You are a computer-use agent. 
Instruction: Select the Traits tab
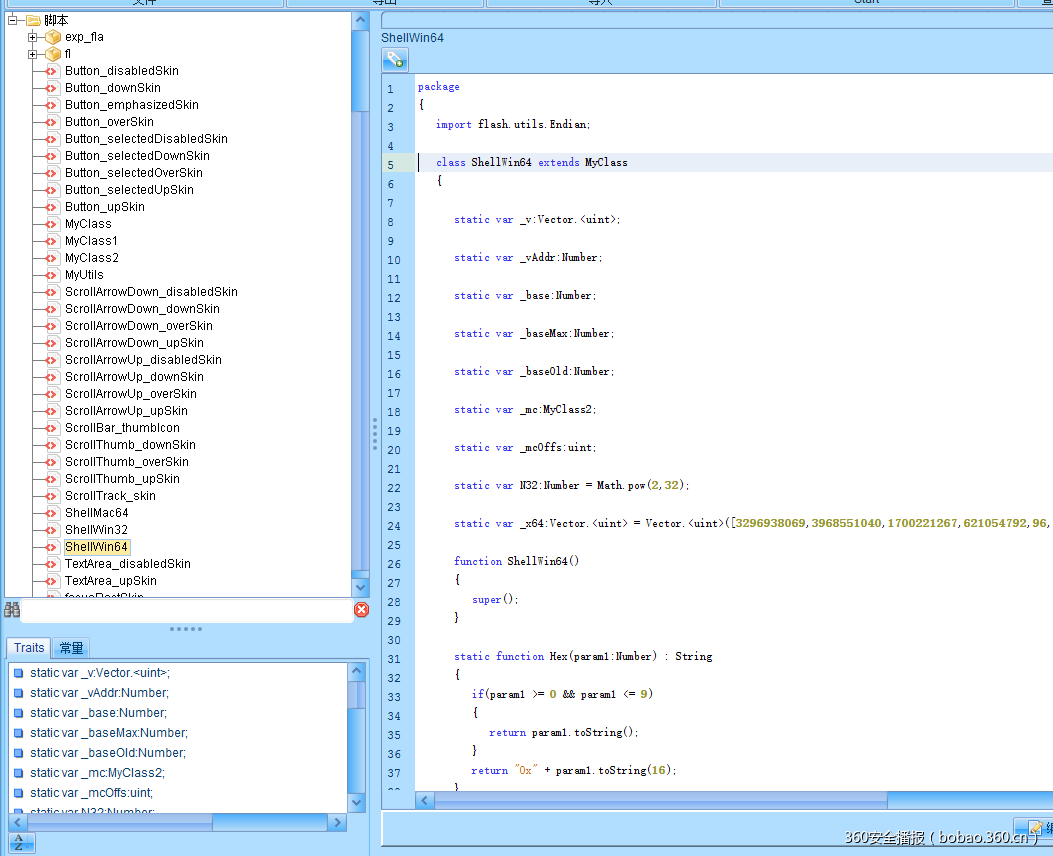pos(29,648)
